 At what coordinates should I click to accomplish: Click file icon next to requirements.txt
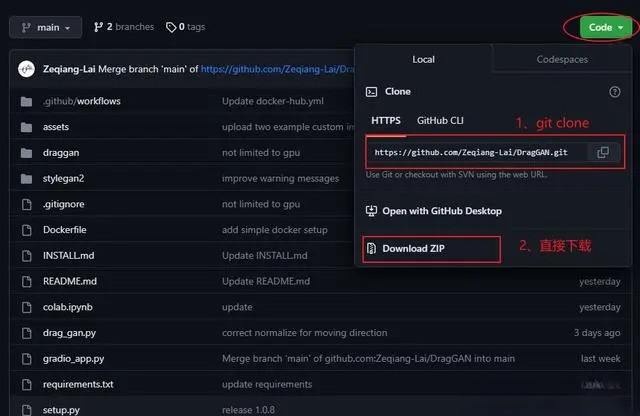point(27,384)
